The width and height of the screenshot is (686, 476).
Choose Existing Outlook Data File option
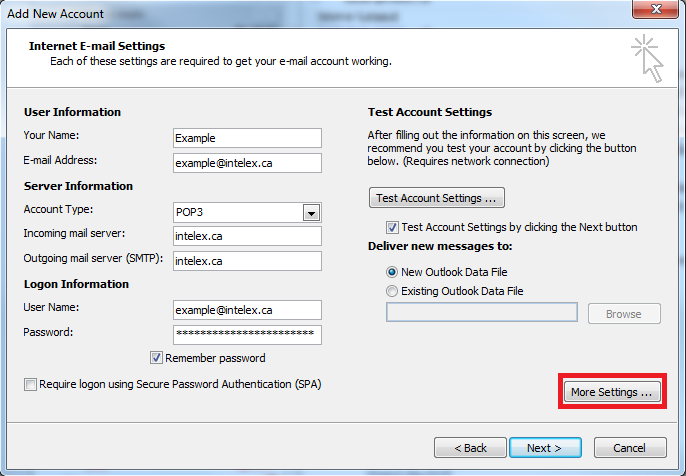392,291
